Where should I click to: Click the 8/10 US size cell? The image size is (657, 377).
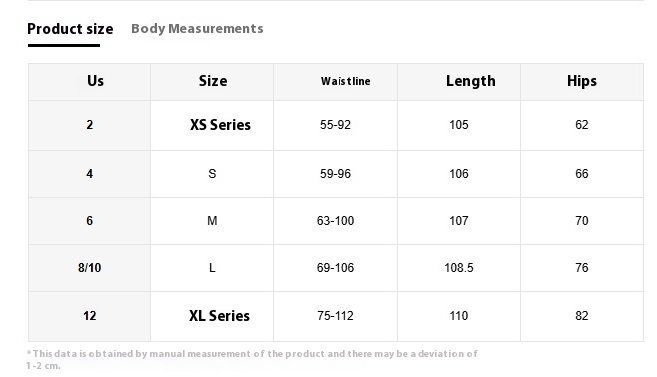point(89,268)
